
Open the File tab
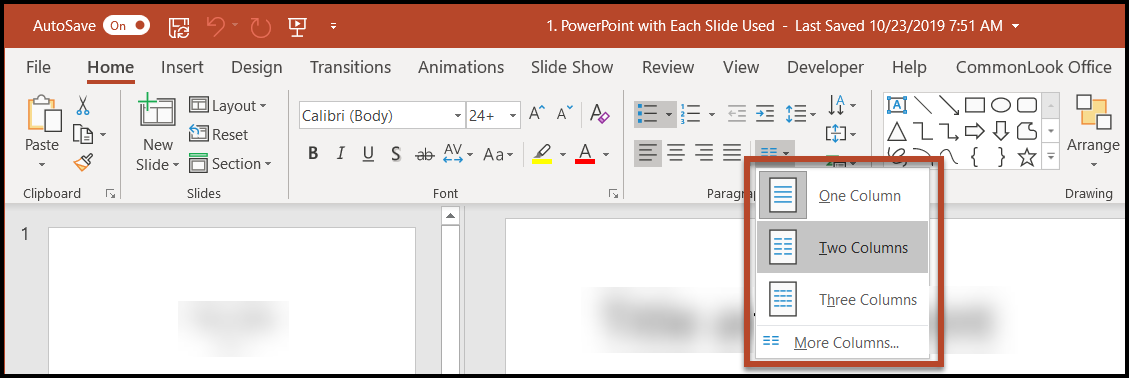coord(38,67)
